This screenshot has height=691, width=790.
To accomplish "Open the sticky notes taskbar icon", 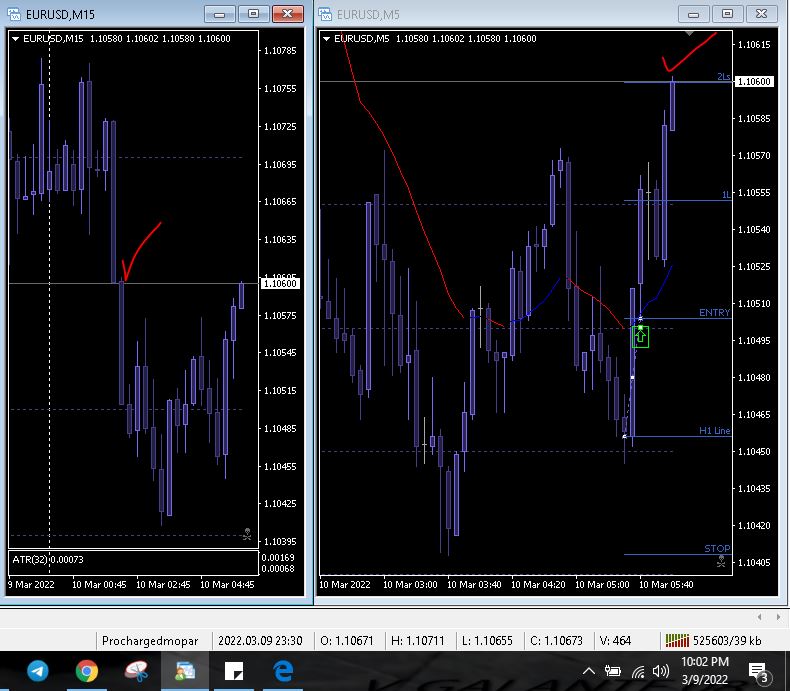I will (x=234, y=671).
